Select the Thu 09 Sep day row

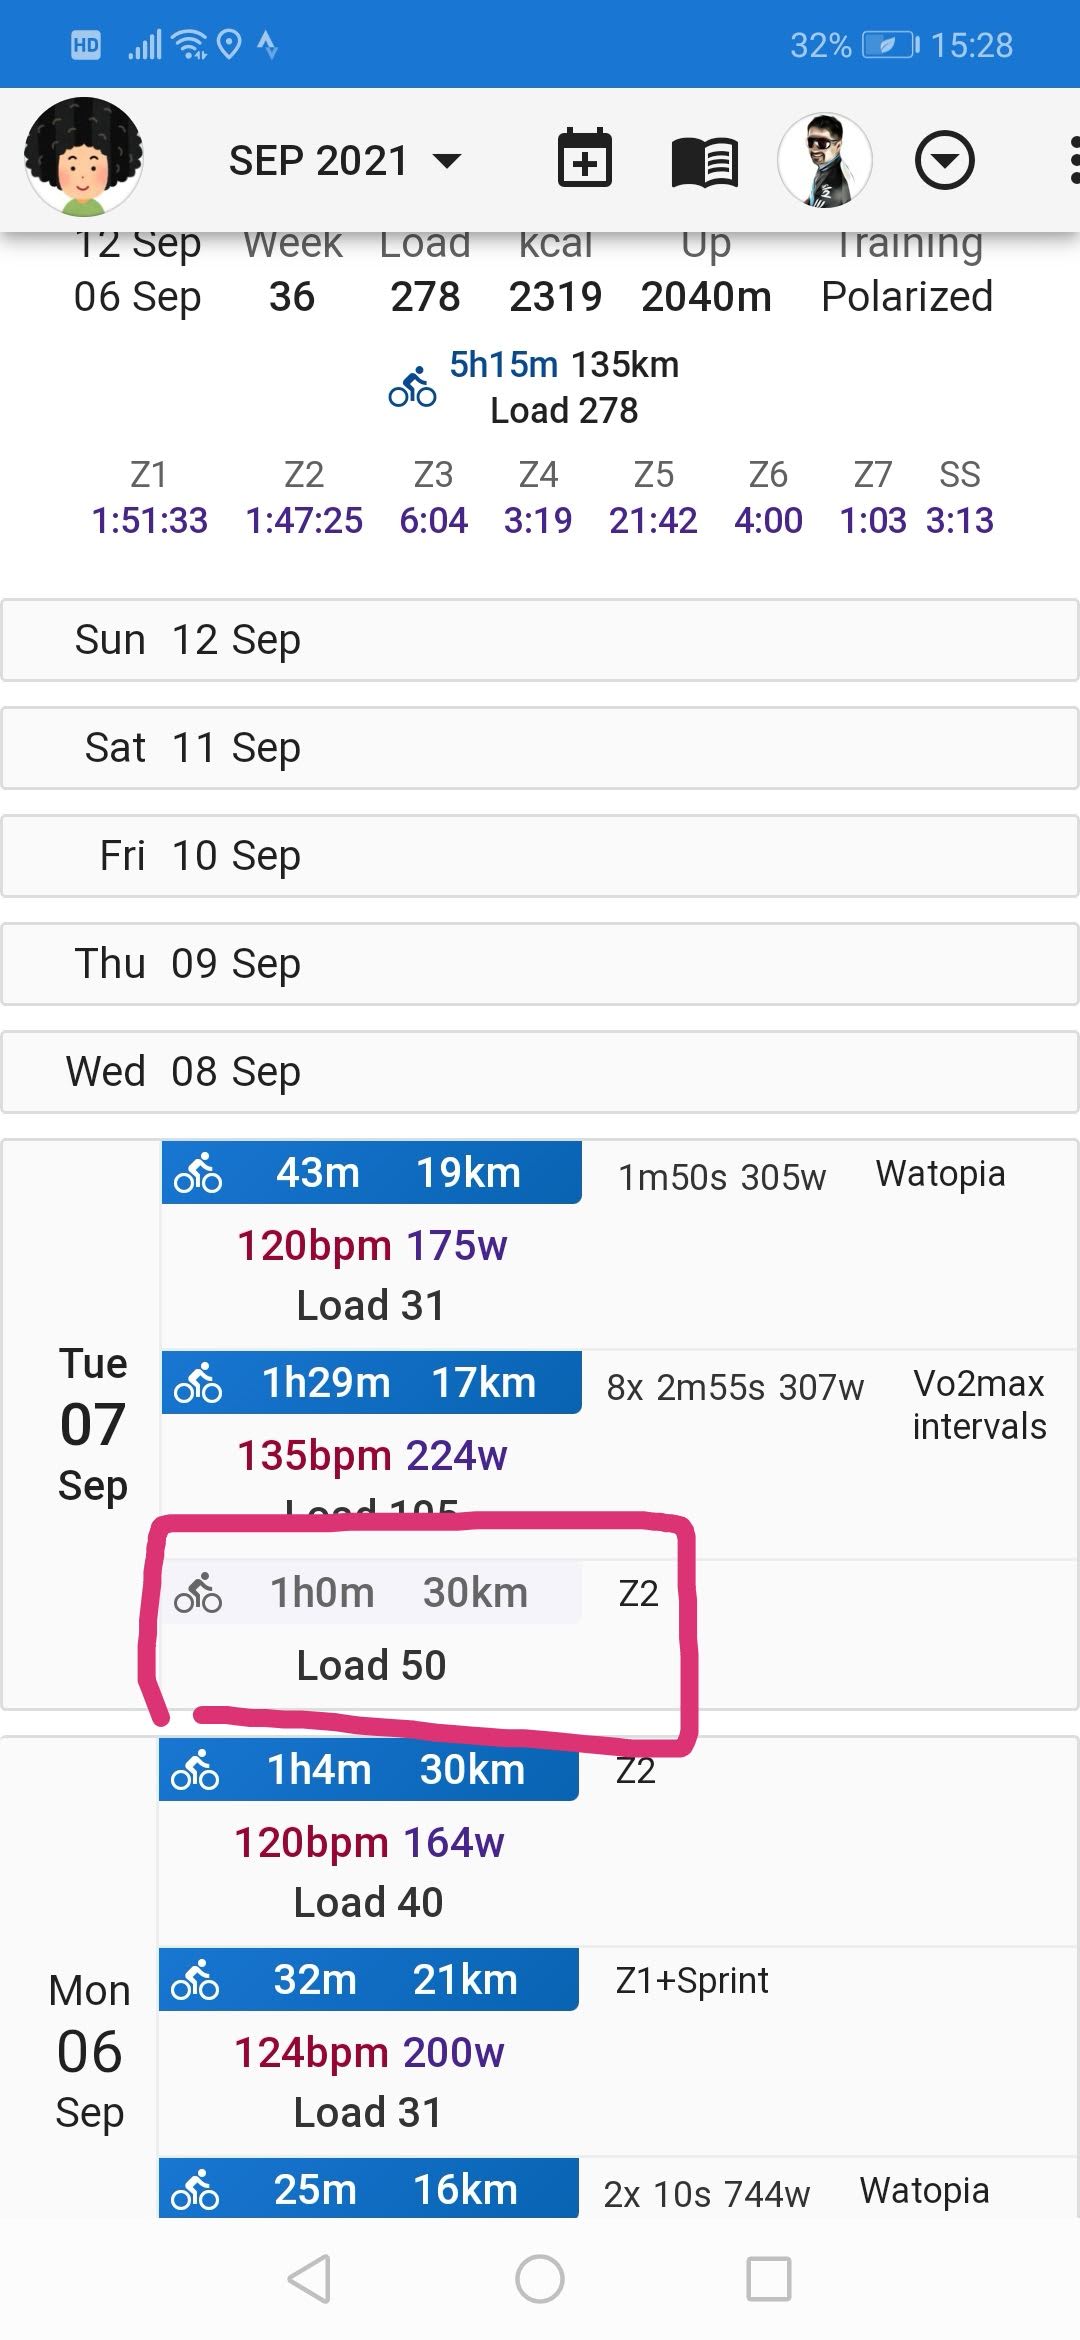(x=540, y=964)
